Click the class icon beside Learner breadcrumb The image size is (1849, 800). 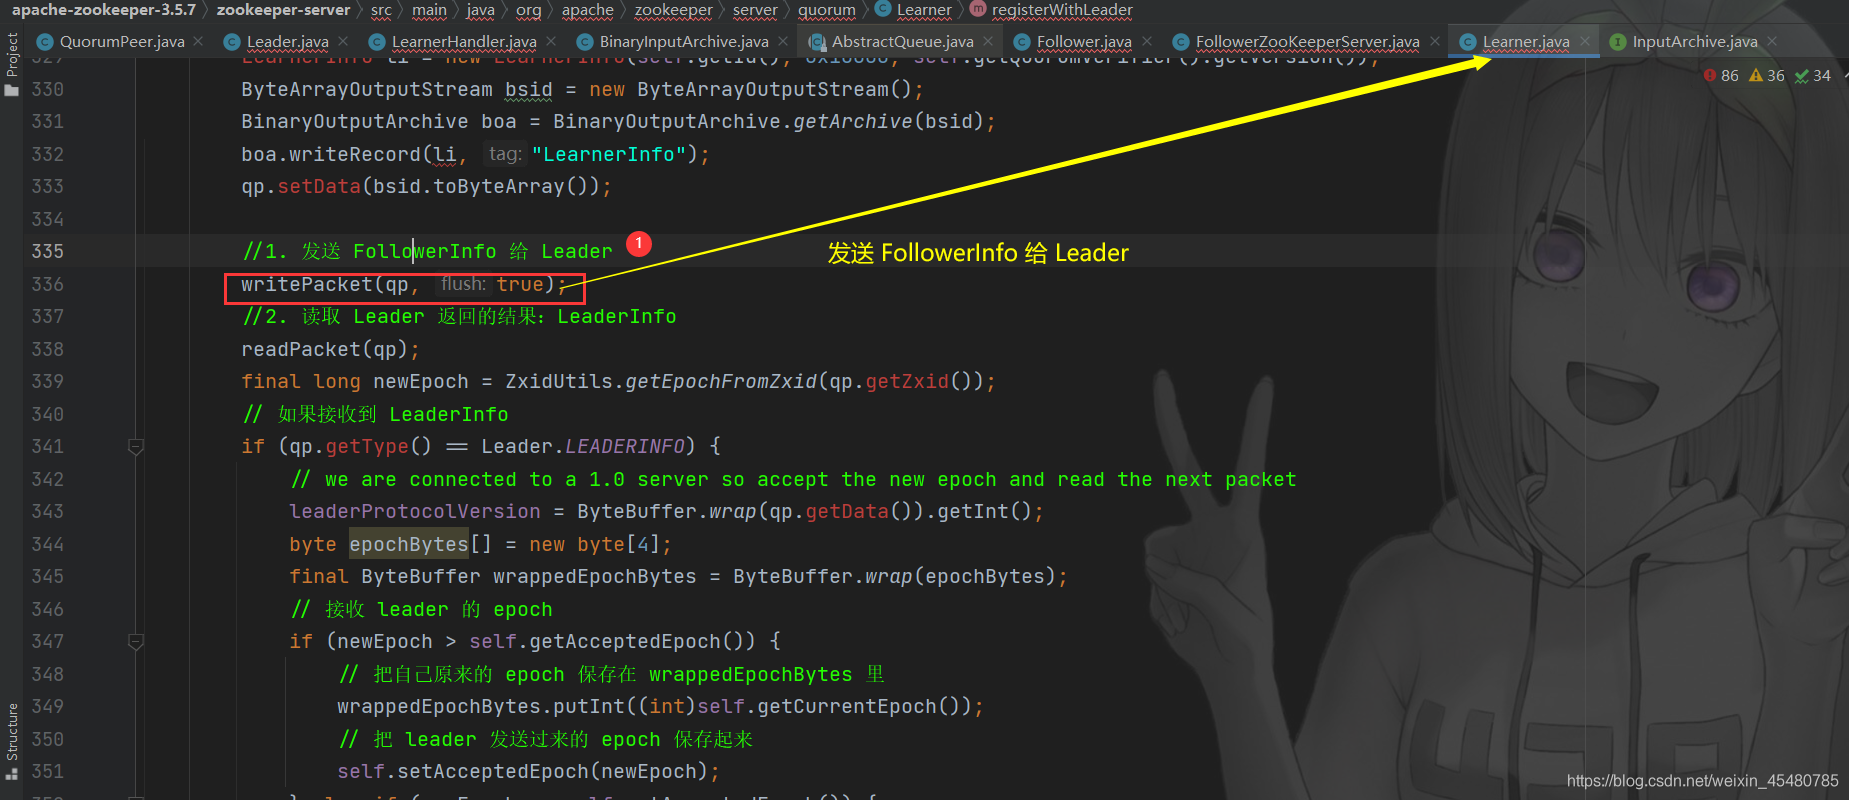(882, 8)
